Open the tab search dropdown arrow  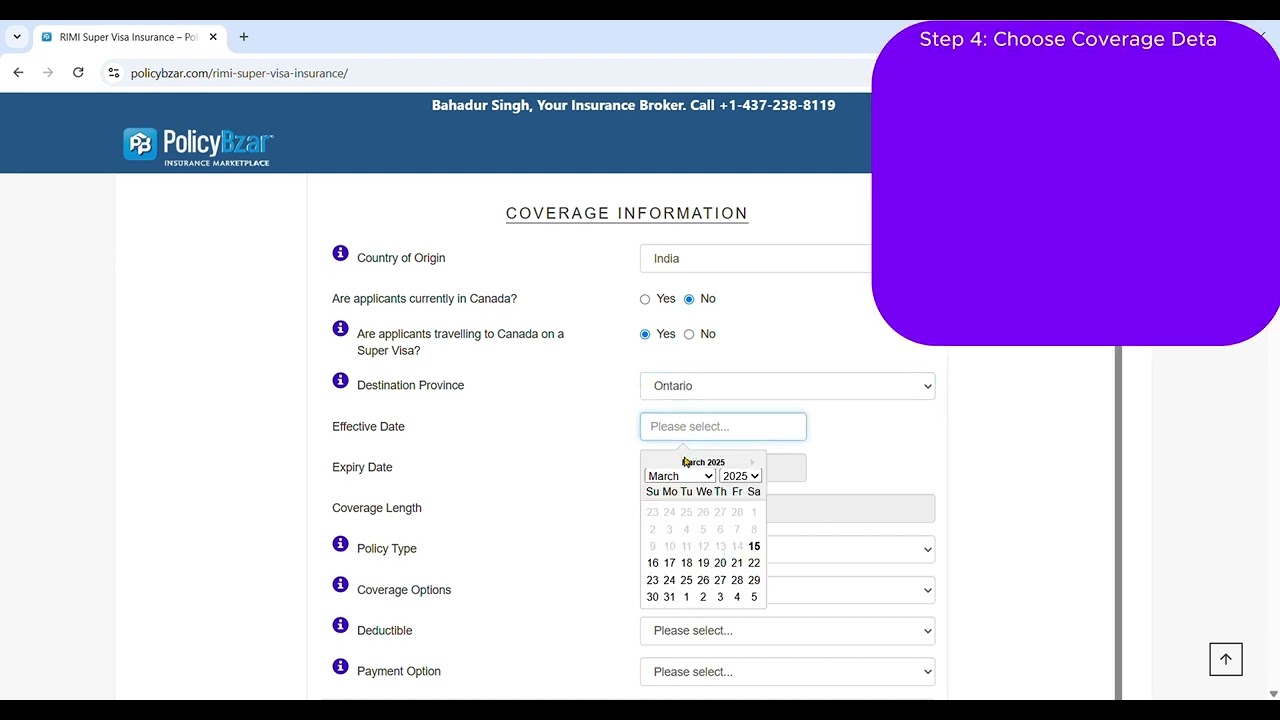tap(17, 37)
